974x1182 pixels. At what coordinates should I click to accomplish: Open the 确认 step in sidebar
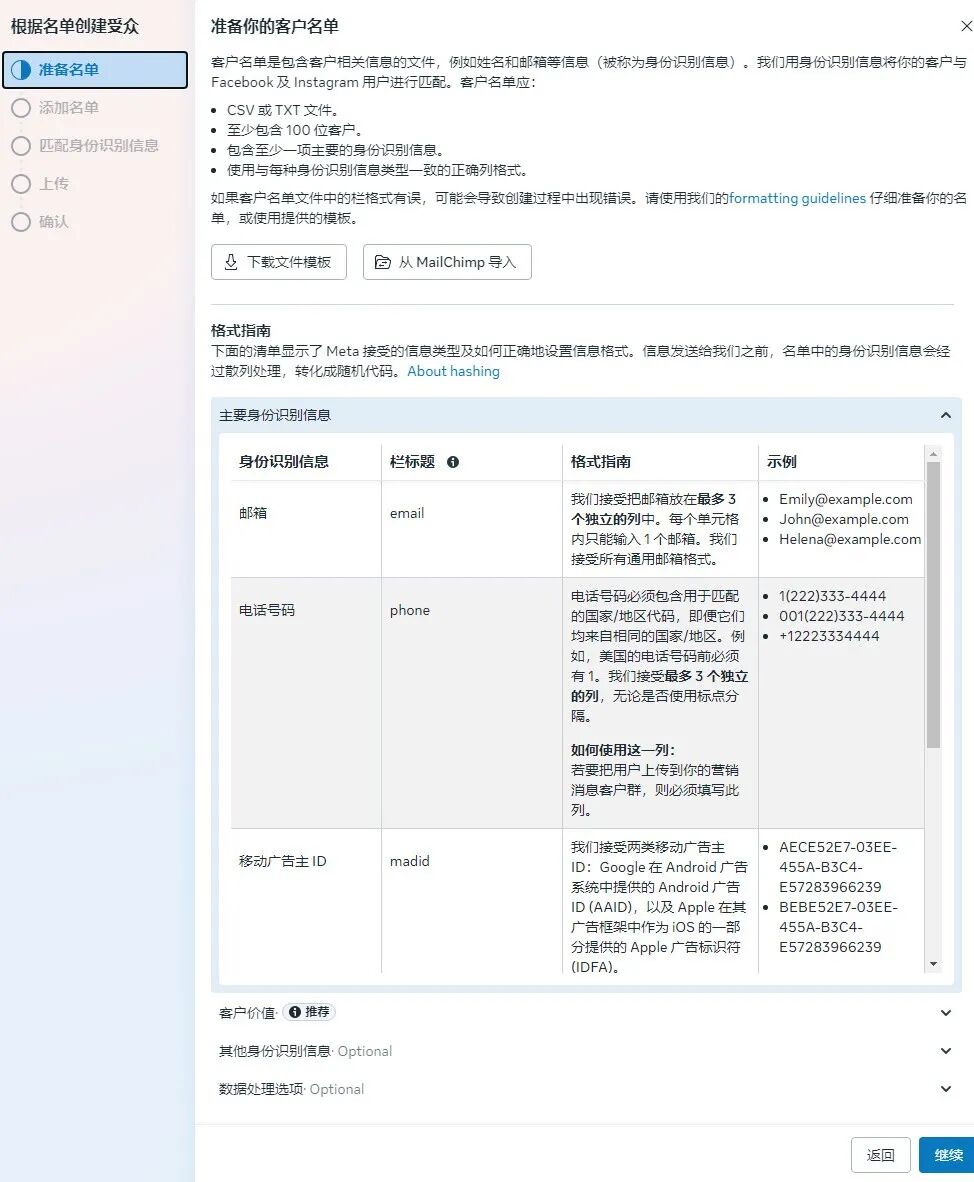pyautogui.click(x=53, y=222)
